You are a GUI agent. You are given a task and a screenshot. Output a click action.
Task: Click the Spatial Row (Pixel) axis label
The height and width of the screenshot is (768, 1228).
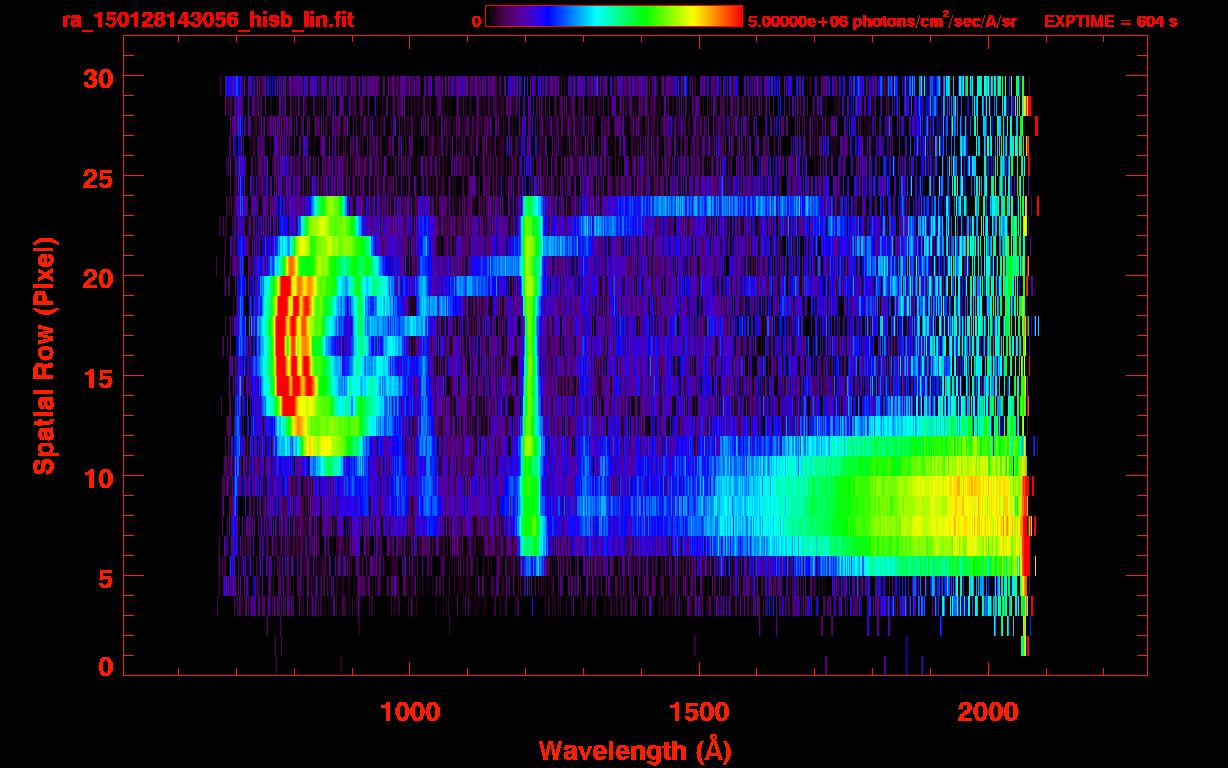[45, 356]
